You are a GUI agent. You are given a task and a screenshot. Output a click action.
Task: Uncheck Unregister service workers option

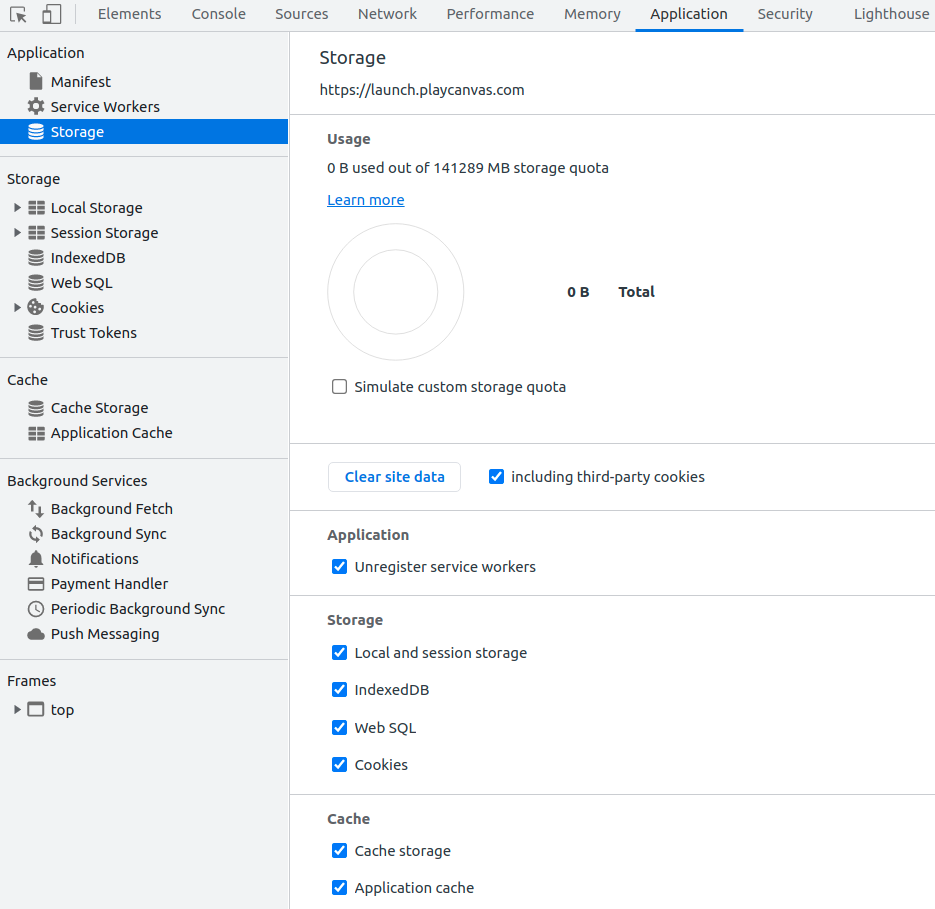(340, 567)
